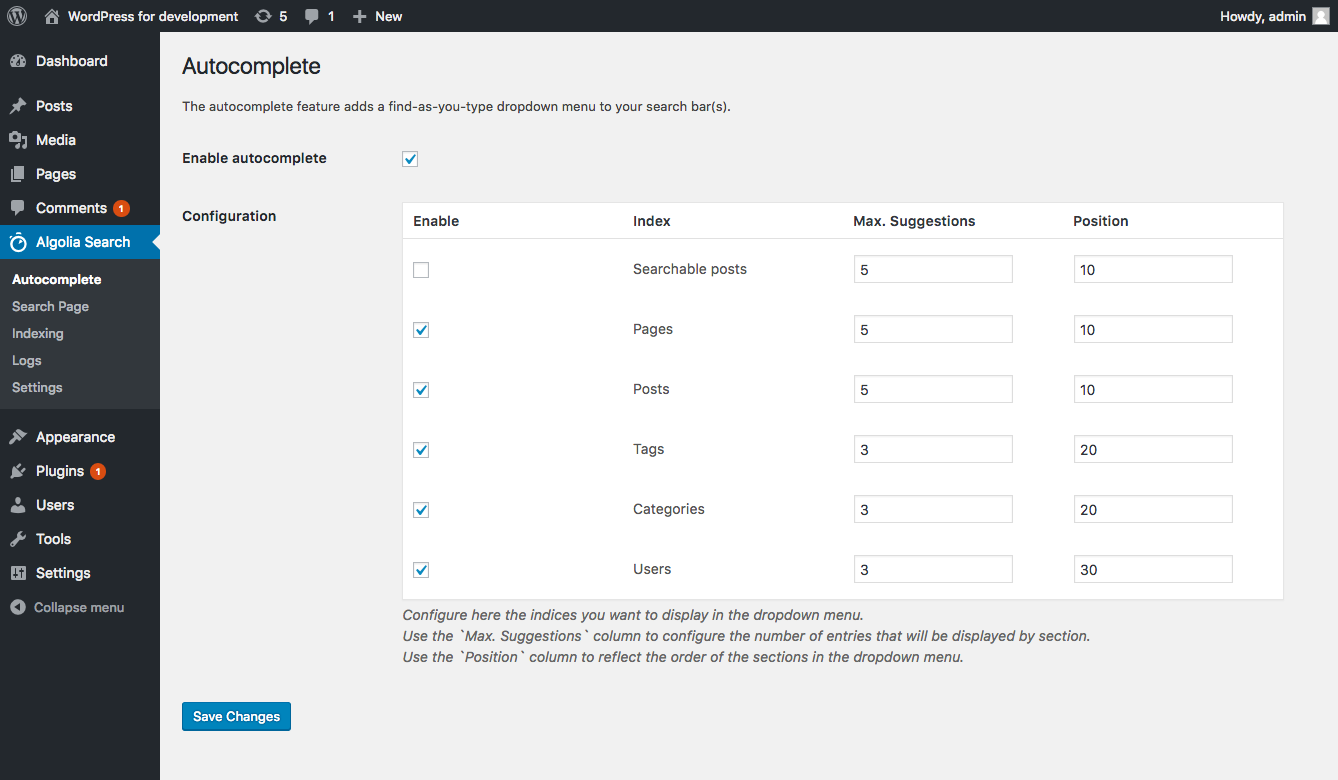
Task: Click the admin avatar image
Action: pyautogui.click(x=1321, y=16)
